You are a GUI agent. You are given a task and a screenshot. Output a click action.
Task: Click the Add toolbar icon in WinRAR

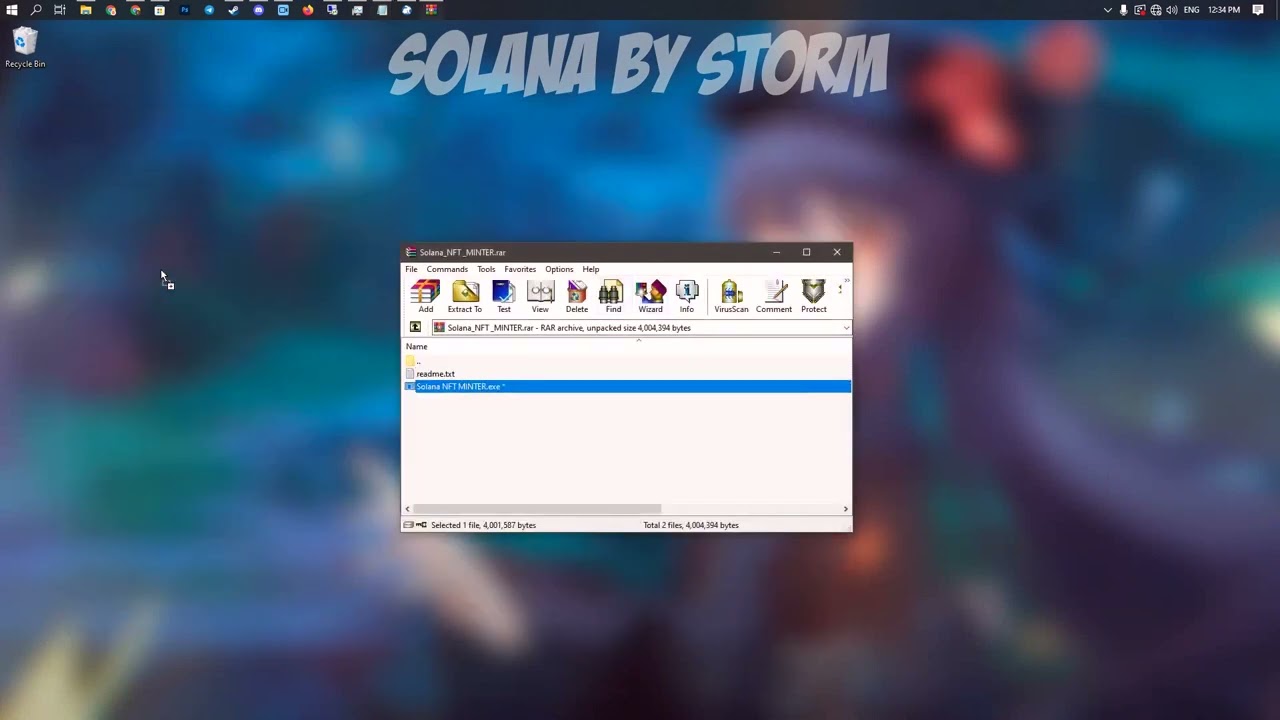[425, 296]
